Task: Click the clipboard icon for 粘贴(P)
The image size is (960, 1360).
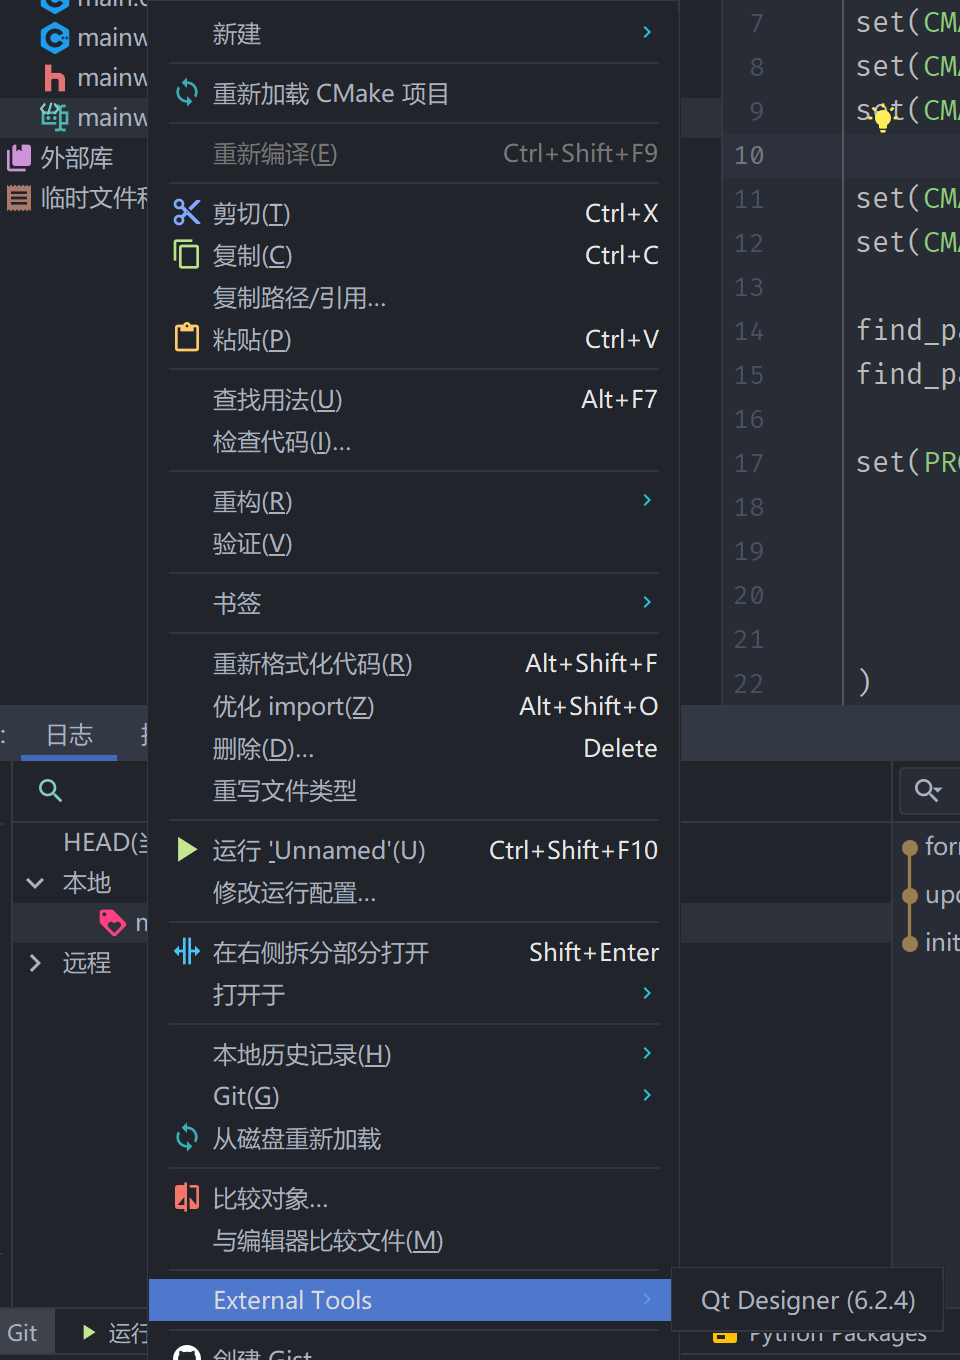Action: click(x=186, y=338)
